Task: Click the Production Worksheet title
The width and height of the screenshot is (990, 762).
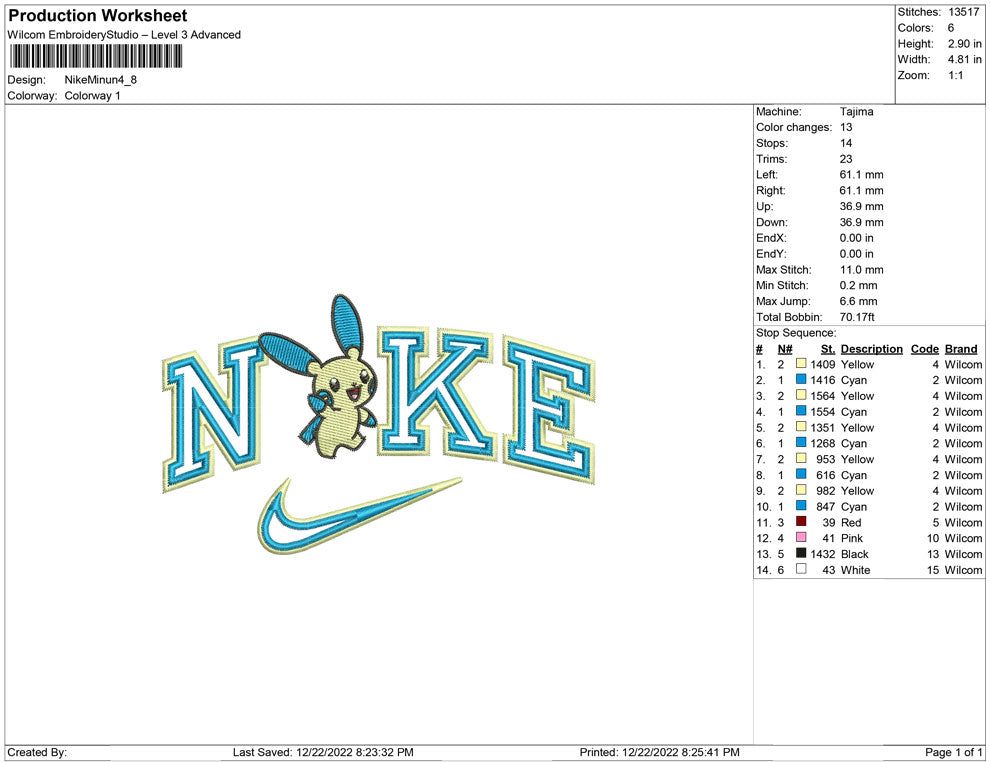Action: (98, 16)
